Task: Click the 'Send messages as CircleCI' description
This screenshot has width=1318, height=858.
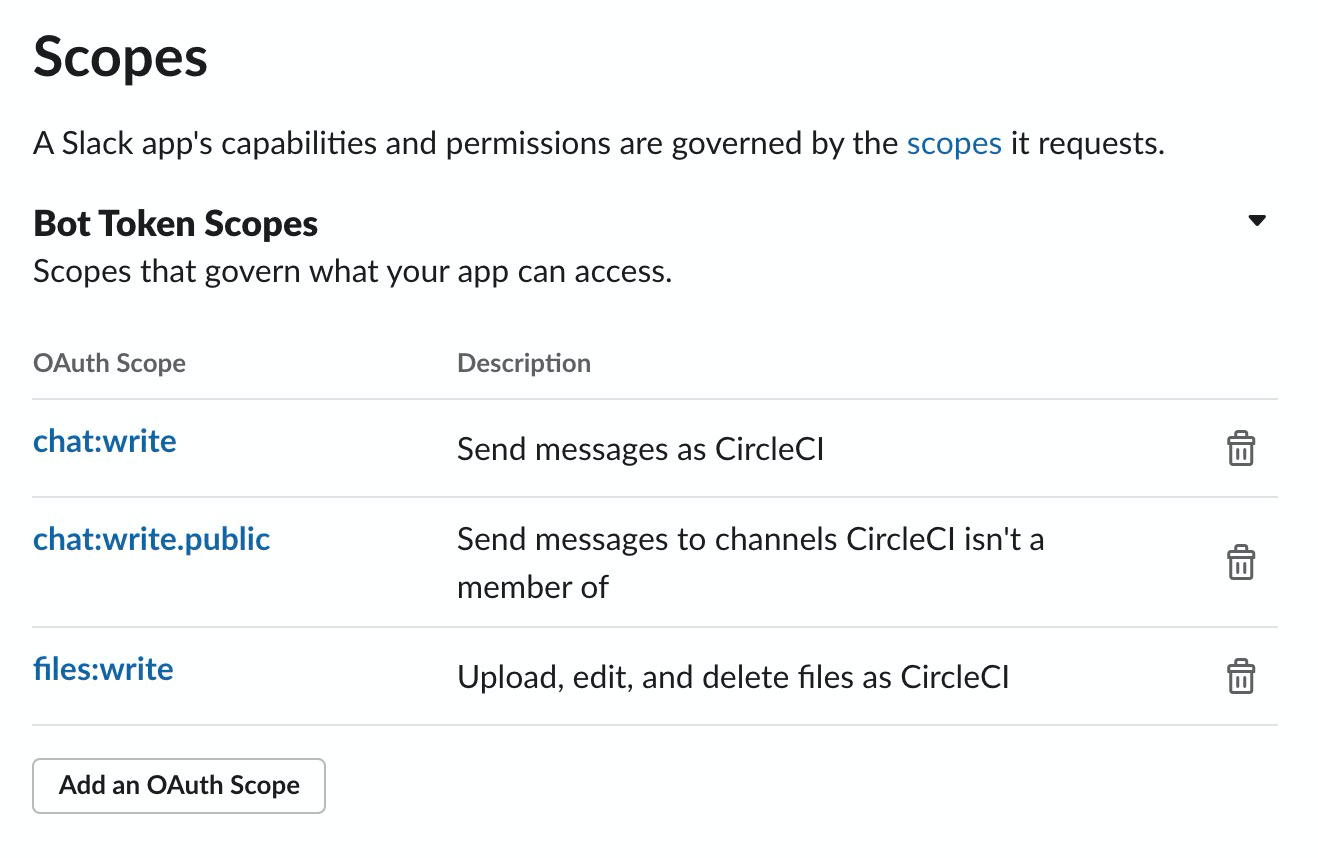Action: [x=641, y=449]
